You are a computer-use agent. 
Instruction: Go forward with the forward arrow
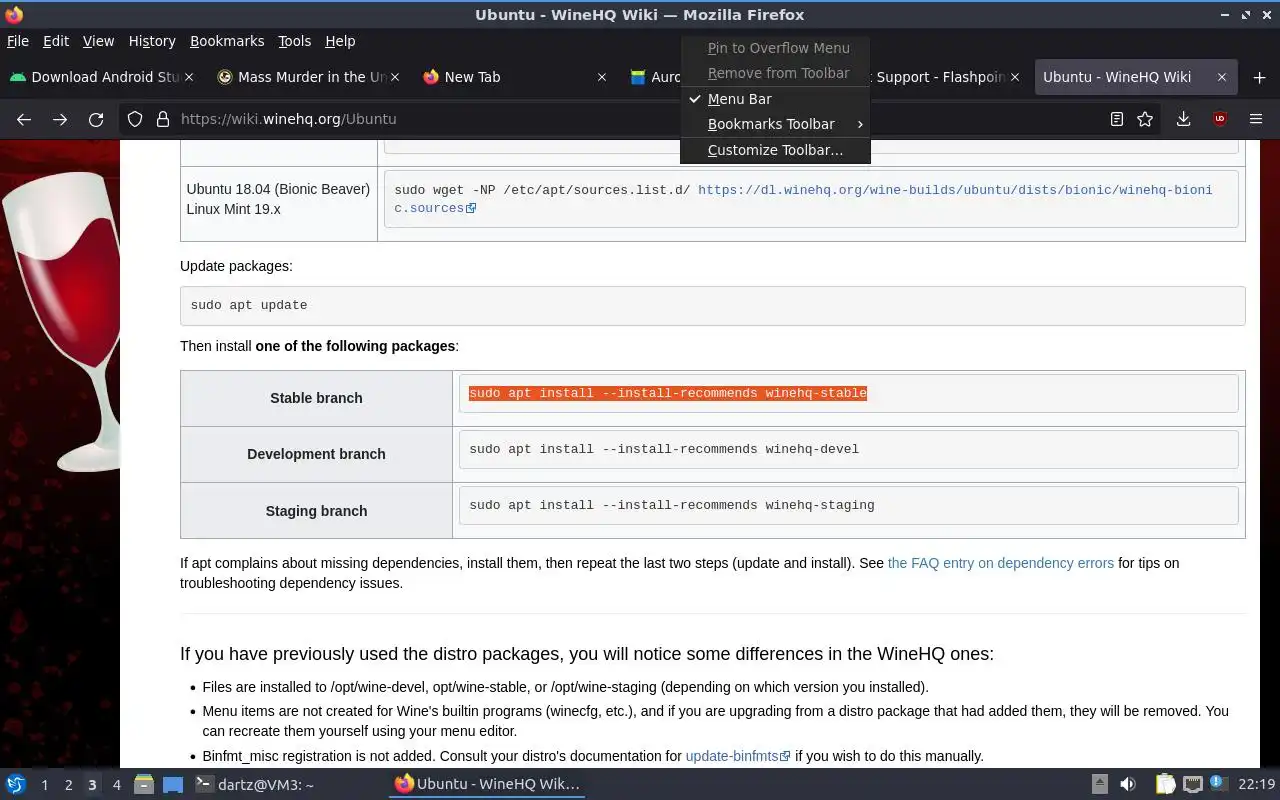click(x=60, y=119)
